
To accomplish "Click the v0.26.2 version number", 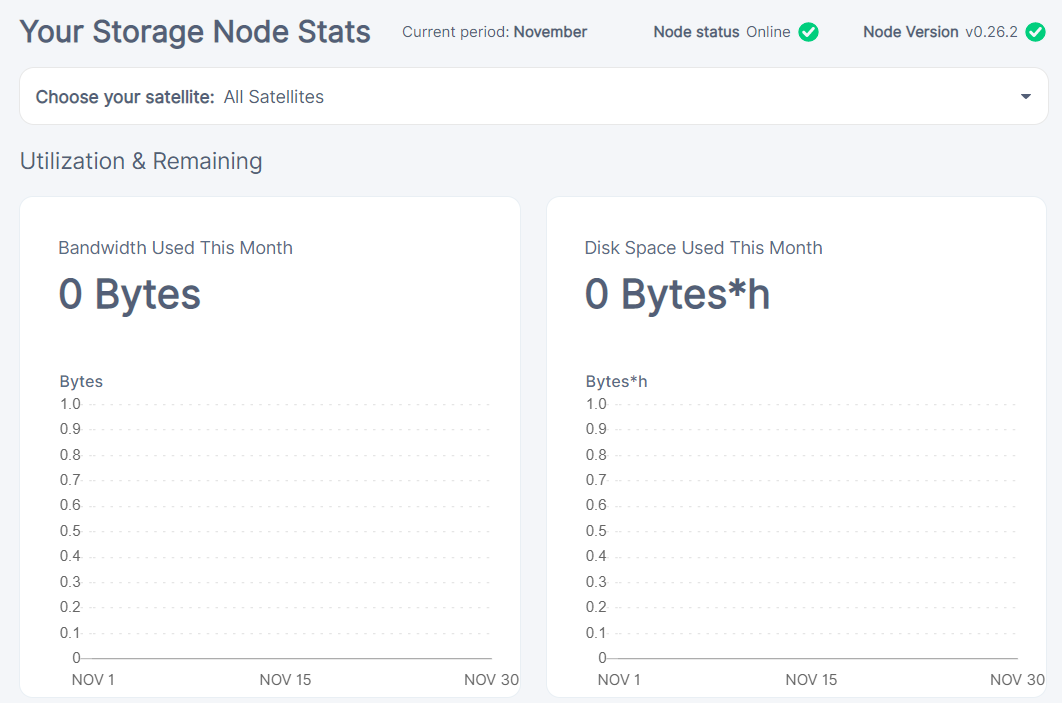I will [x=991, y=32].
